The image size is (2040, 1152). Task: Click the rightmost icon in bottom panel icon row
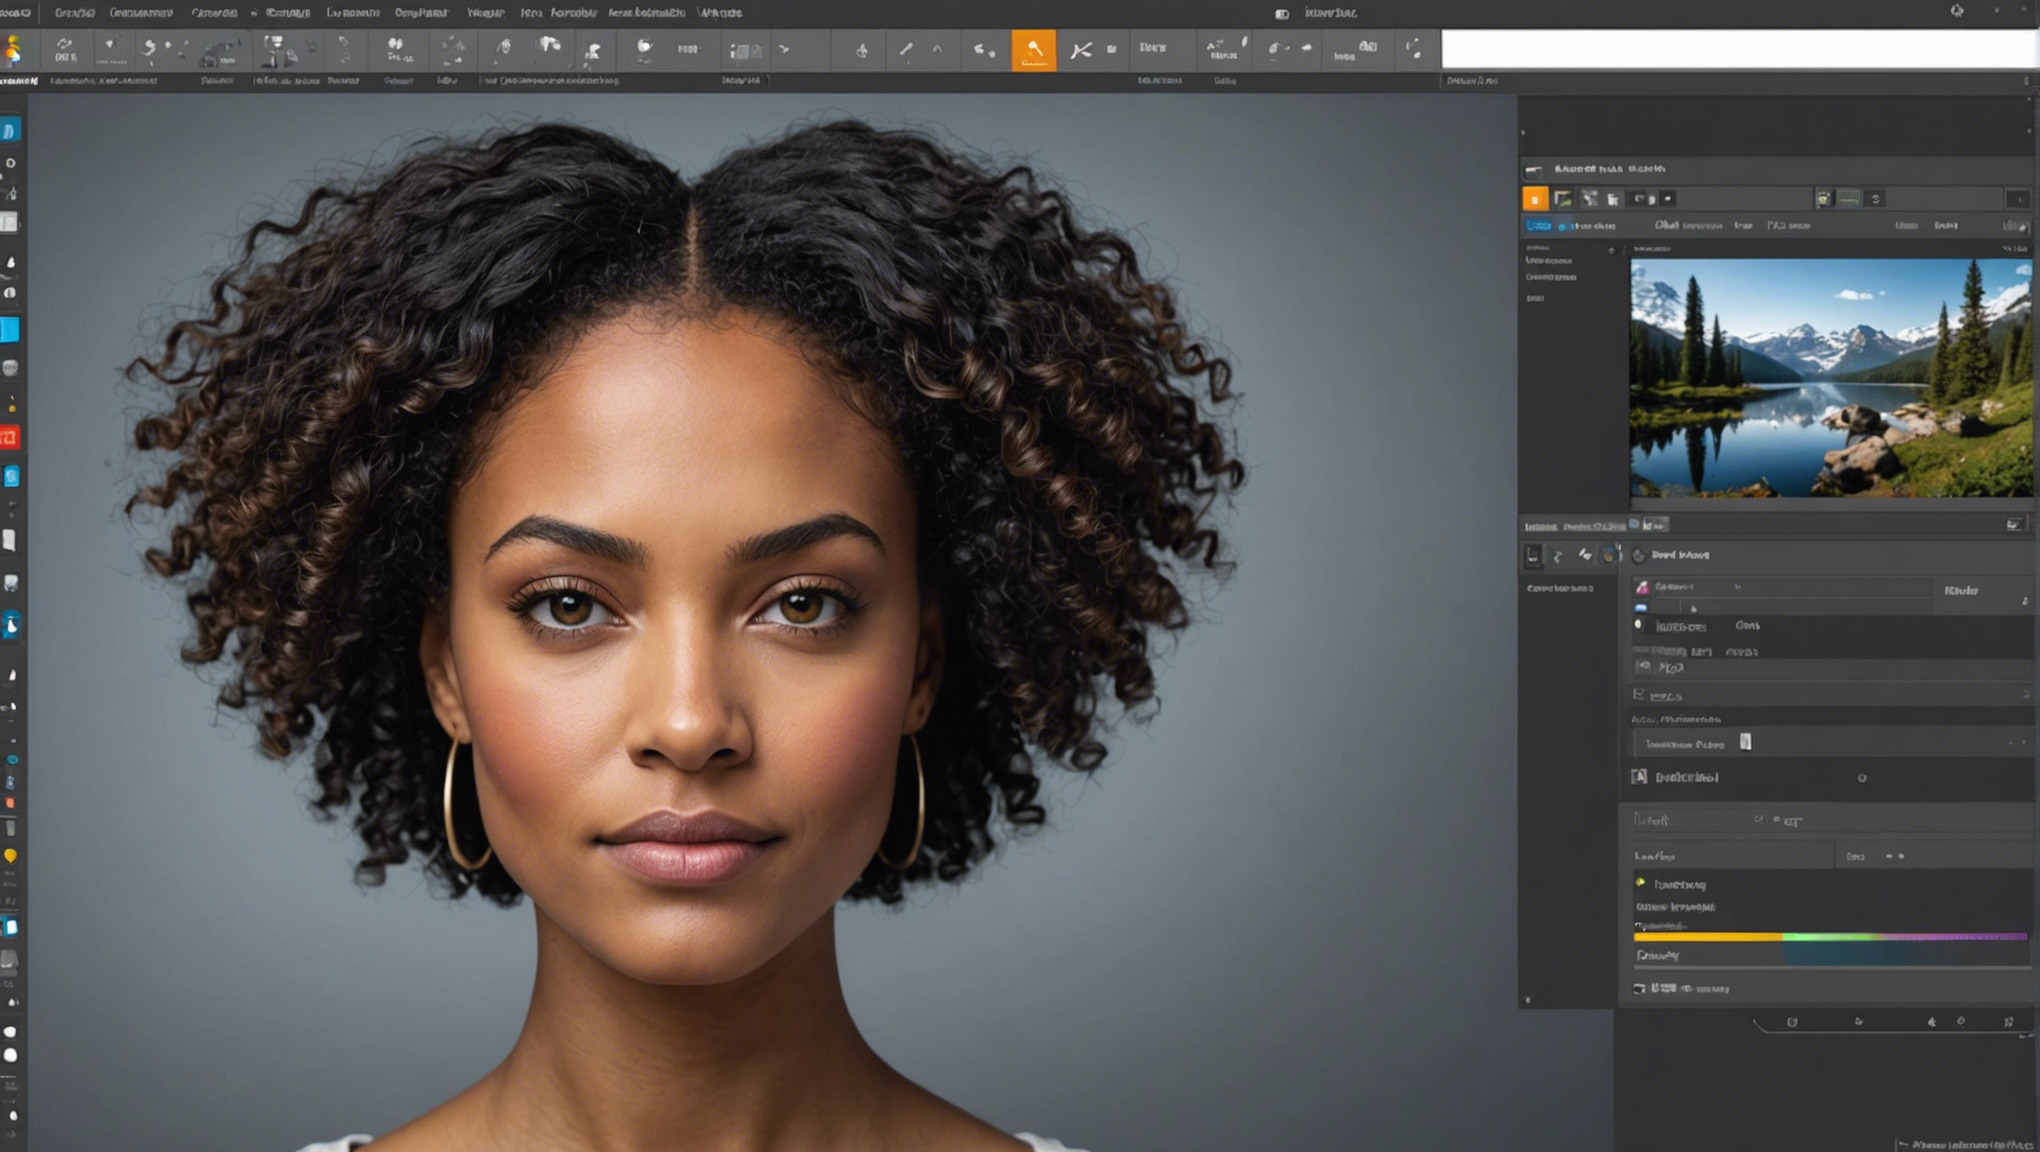2008,1022
